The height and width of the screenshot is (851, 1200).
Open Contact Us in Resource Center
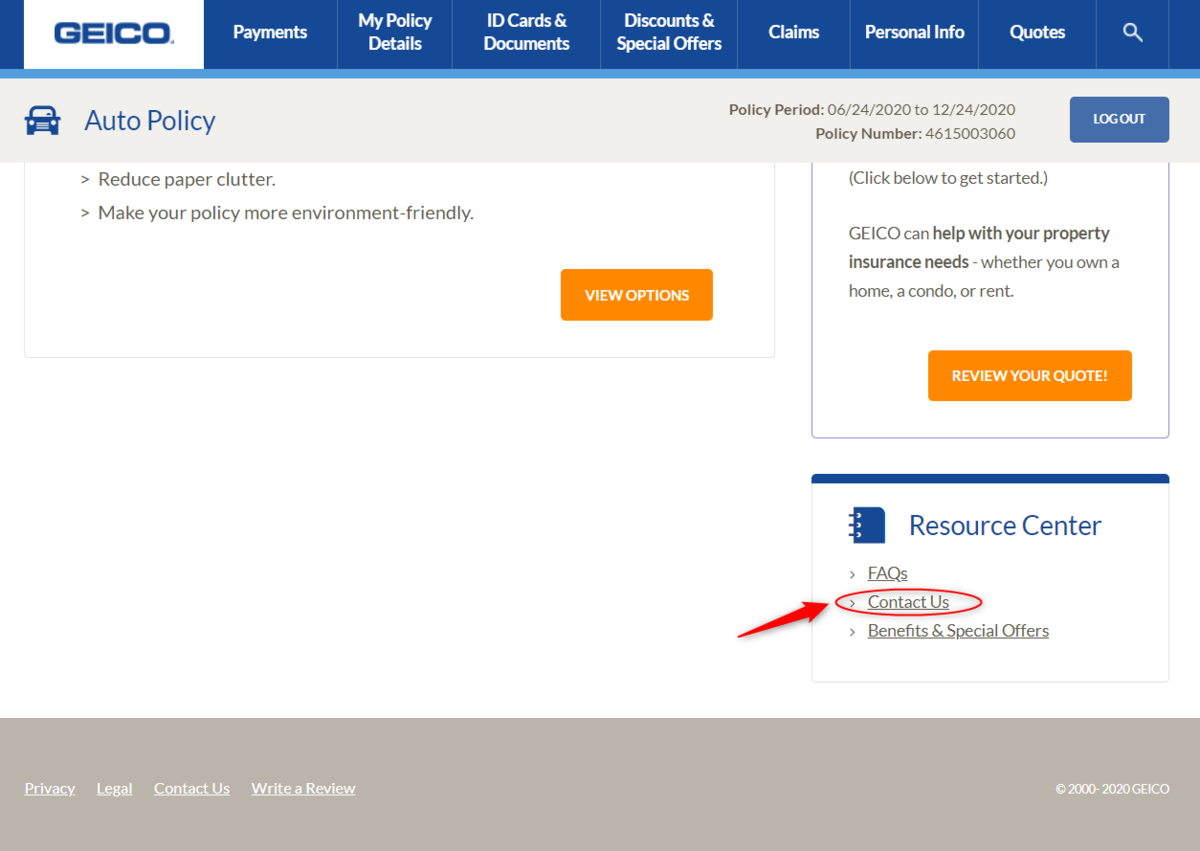coord(908,602)
